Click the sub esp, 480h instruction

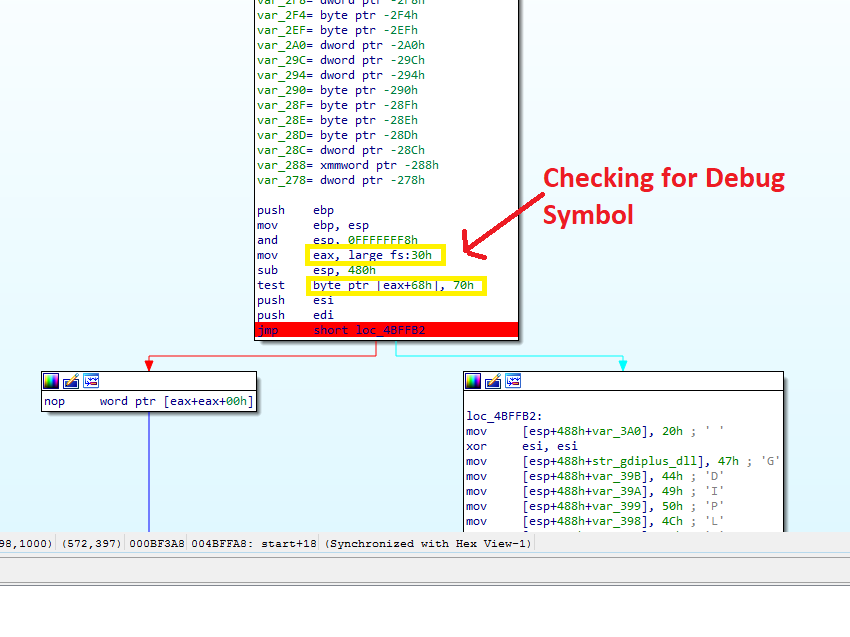(317, 270)
